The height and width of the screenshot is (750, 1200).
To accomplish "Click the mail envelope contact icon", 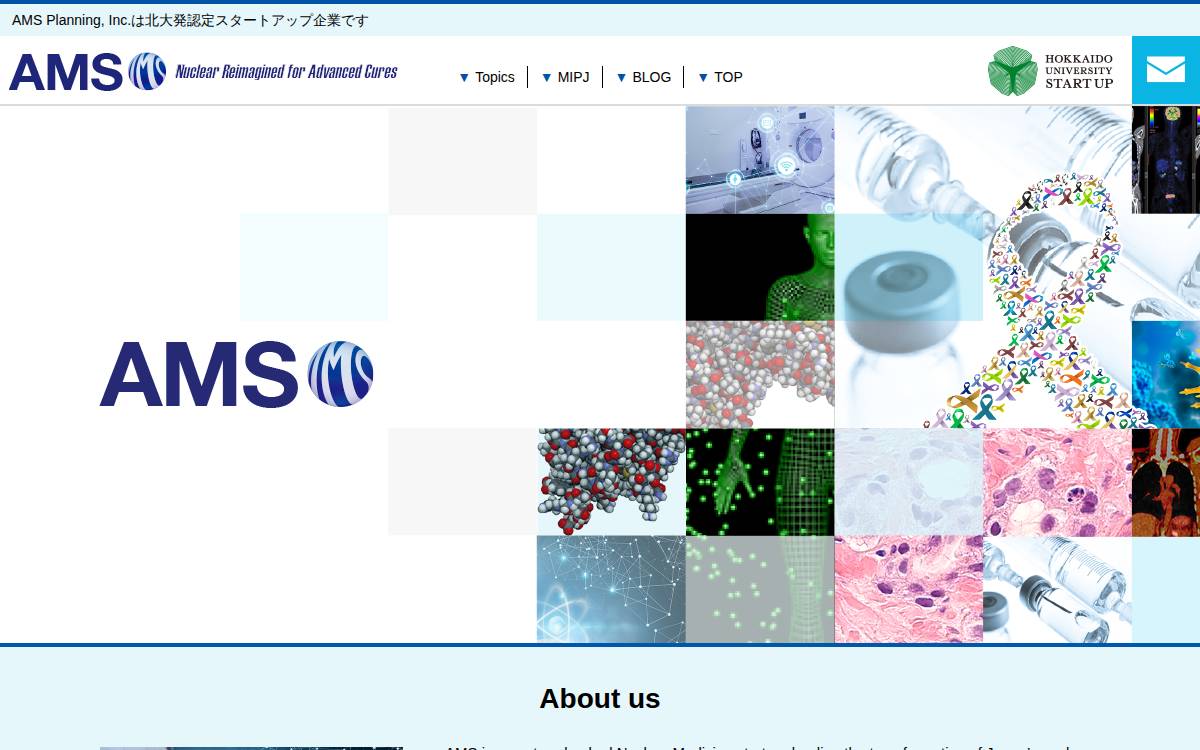I will [x=1166, y=70].
